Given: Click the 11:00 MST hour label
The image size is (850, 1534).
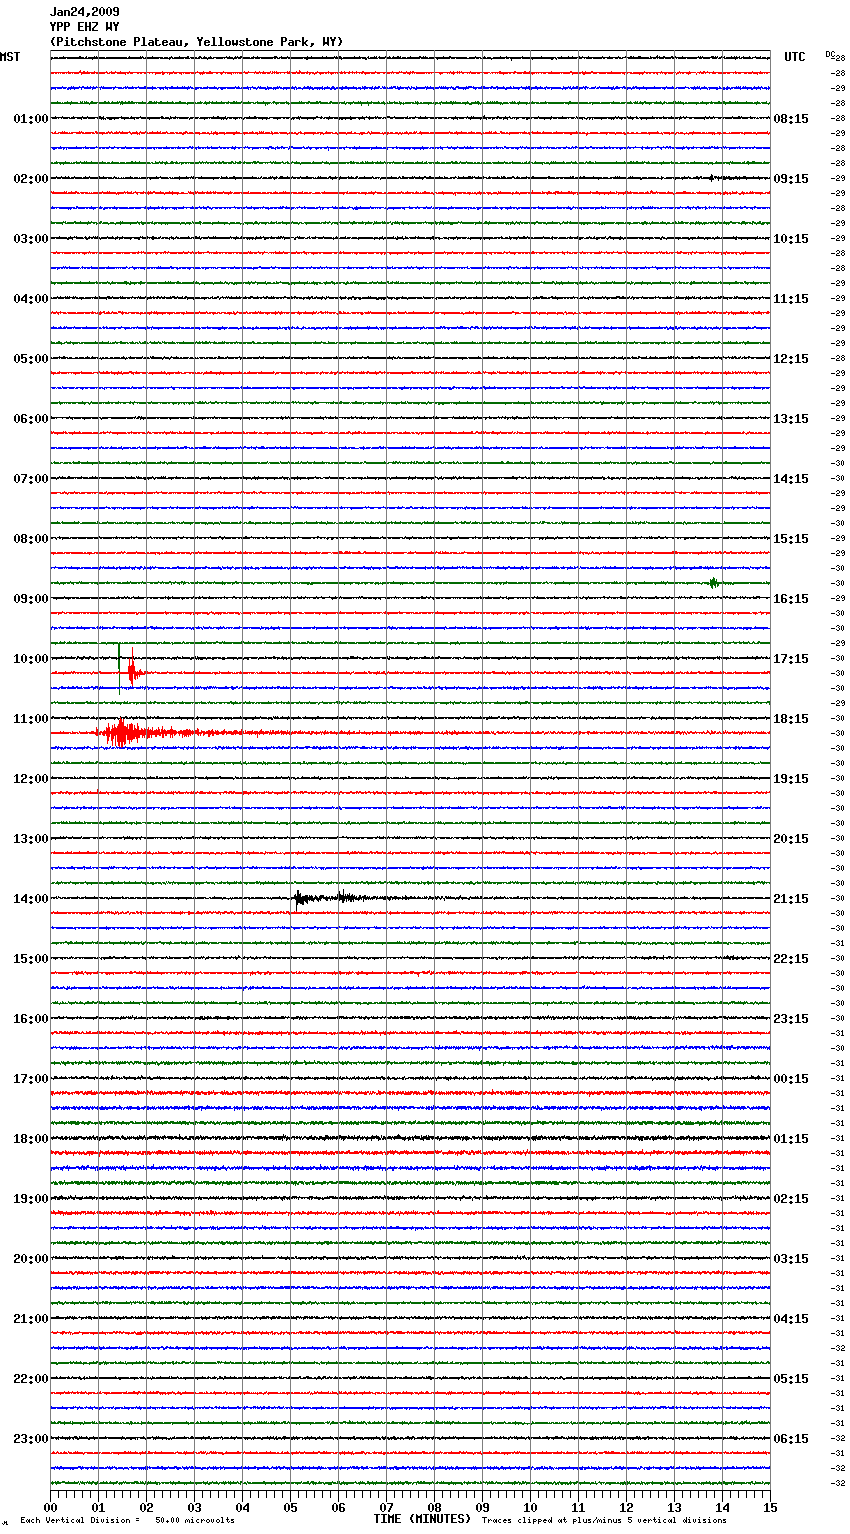Looking at the screenshot, I should (31, 719).
